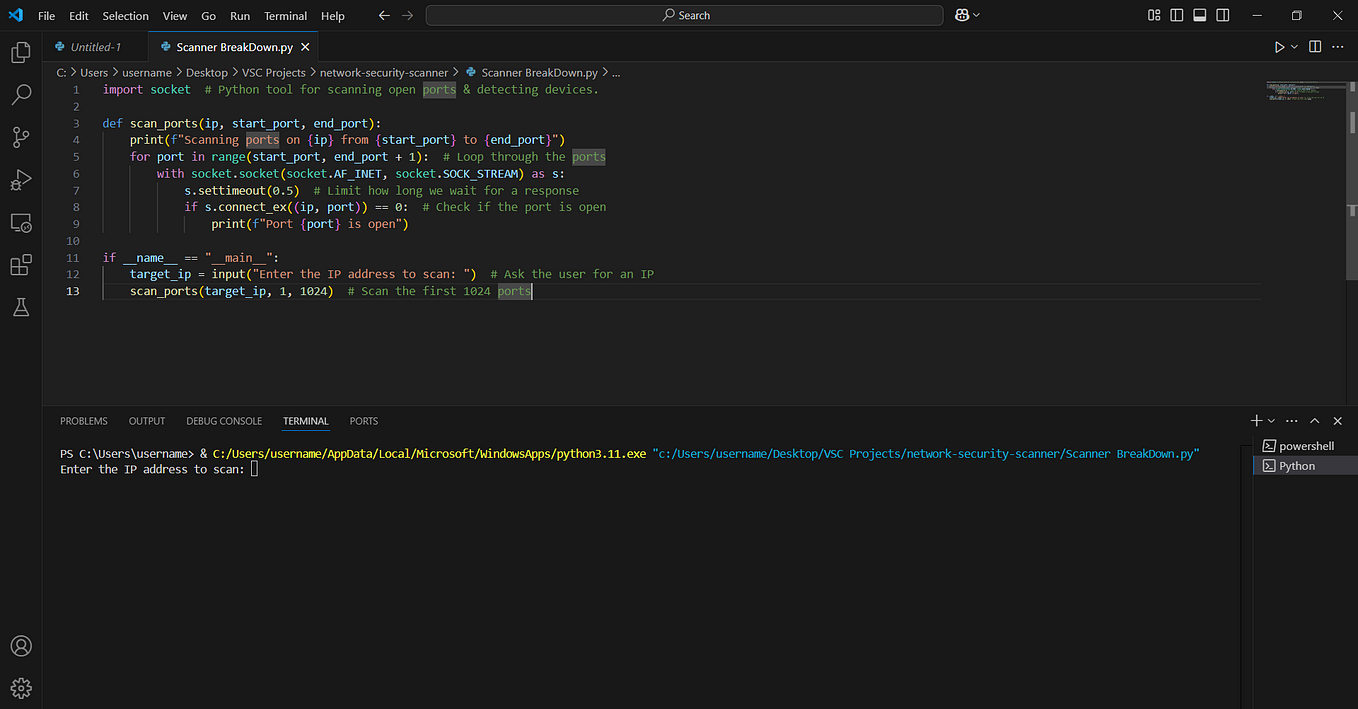The width and height of the screenshot is (1358, 709).
Task: Create a new terminal with plus icon
Action: pos(1257,421)
